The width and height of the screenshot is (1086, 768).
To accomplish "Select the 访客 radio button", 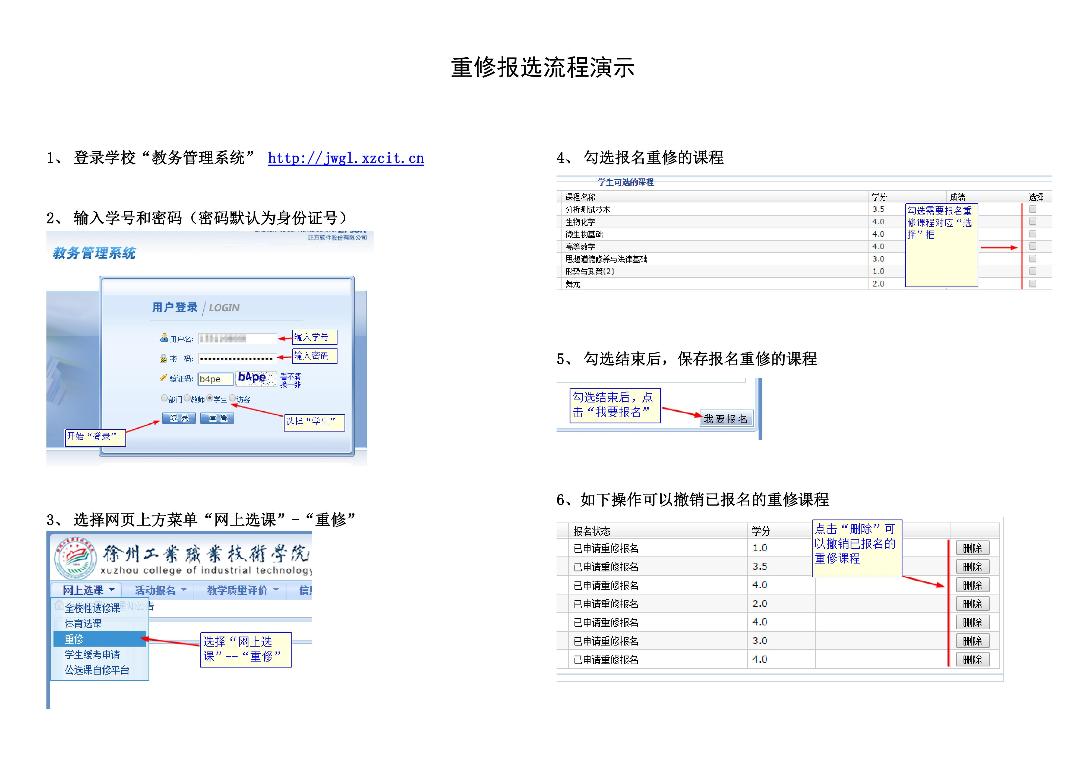I will pos(232,398).
